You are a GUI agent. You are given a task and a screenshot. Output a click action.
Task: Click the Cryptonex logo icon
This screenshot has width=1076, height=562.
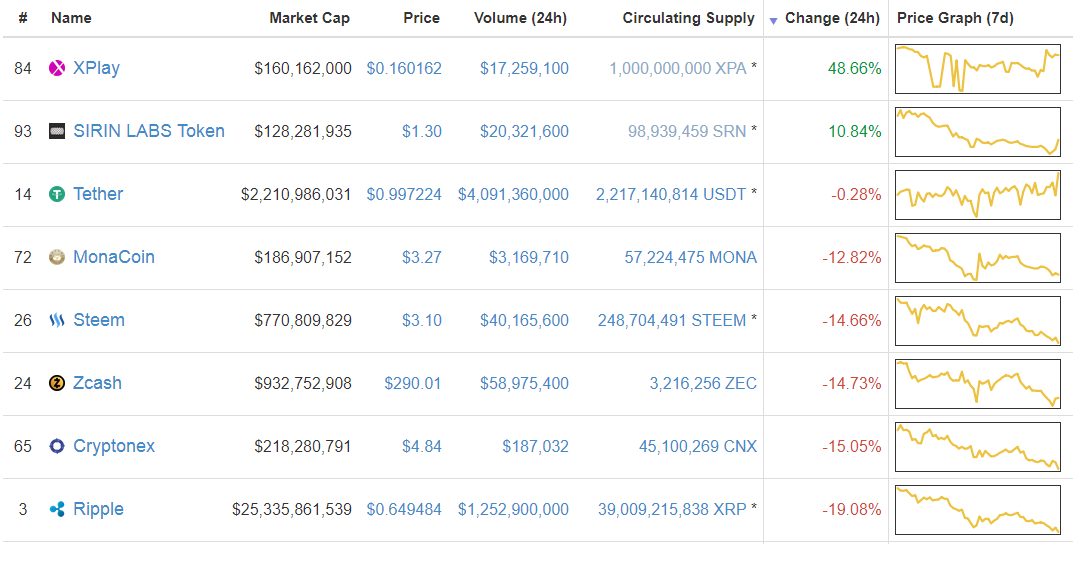coord(57,446)
